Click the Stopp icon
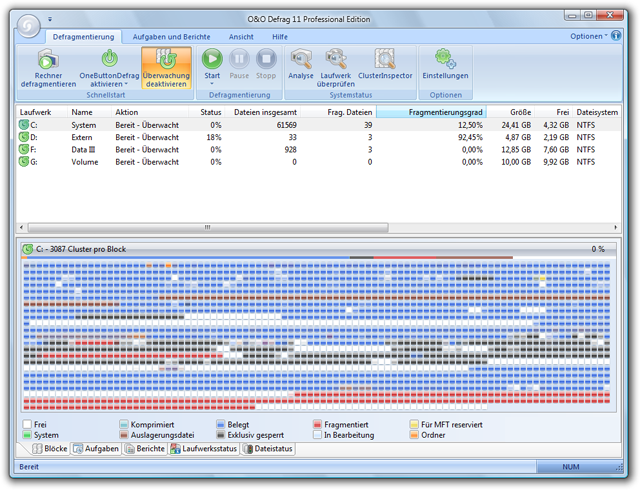Image resolution: width=640 pixels, height=490 pixels. click(x=266, y=60)
